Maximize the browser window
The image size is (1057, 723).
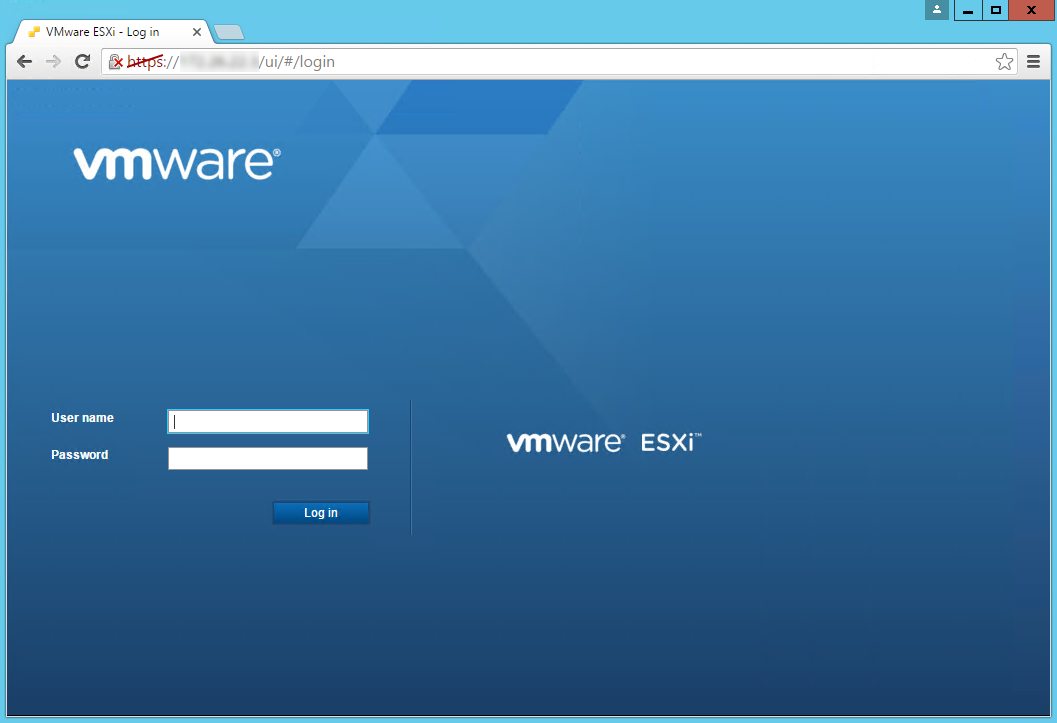995,10
